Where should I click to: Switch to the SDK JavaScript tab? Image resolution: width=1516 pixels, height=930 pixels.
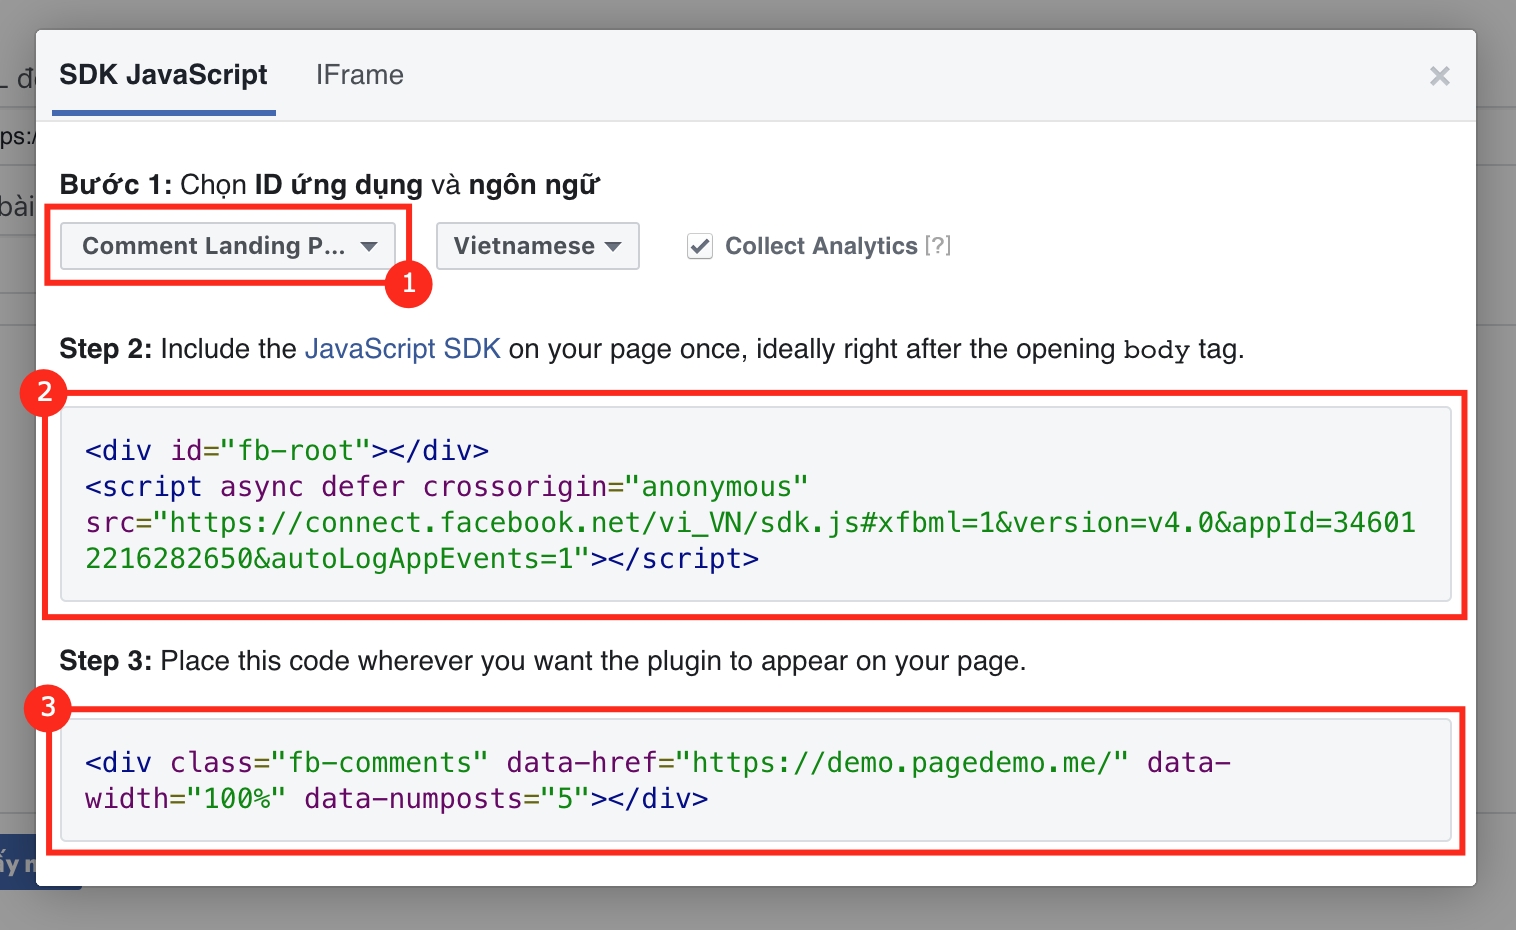[163, 76]
